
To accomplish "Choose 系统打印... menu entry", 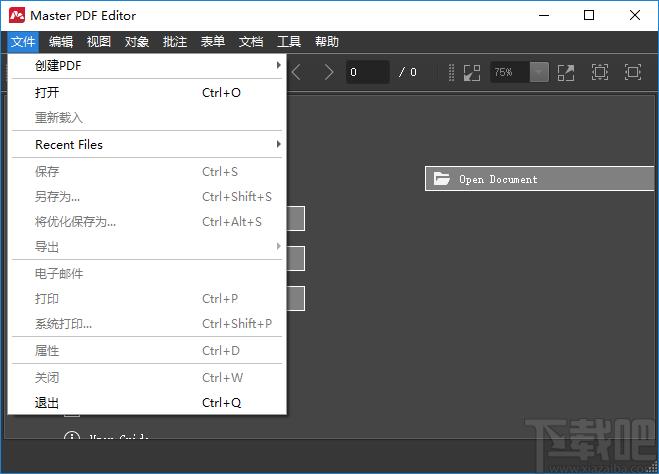I will pyautogui.click(x=146, y=324).
